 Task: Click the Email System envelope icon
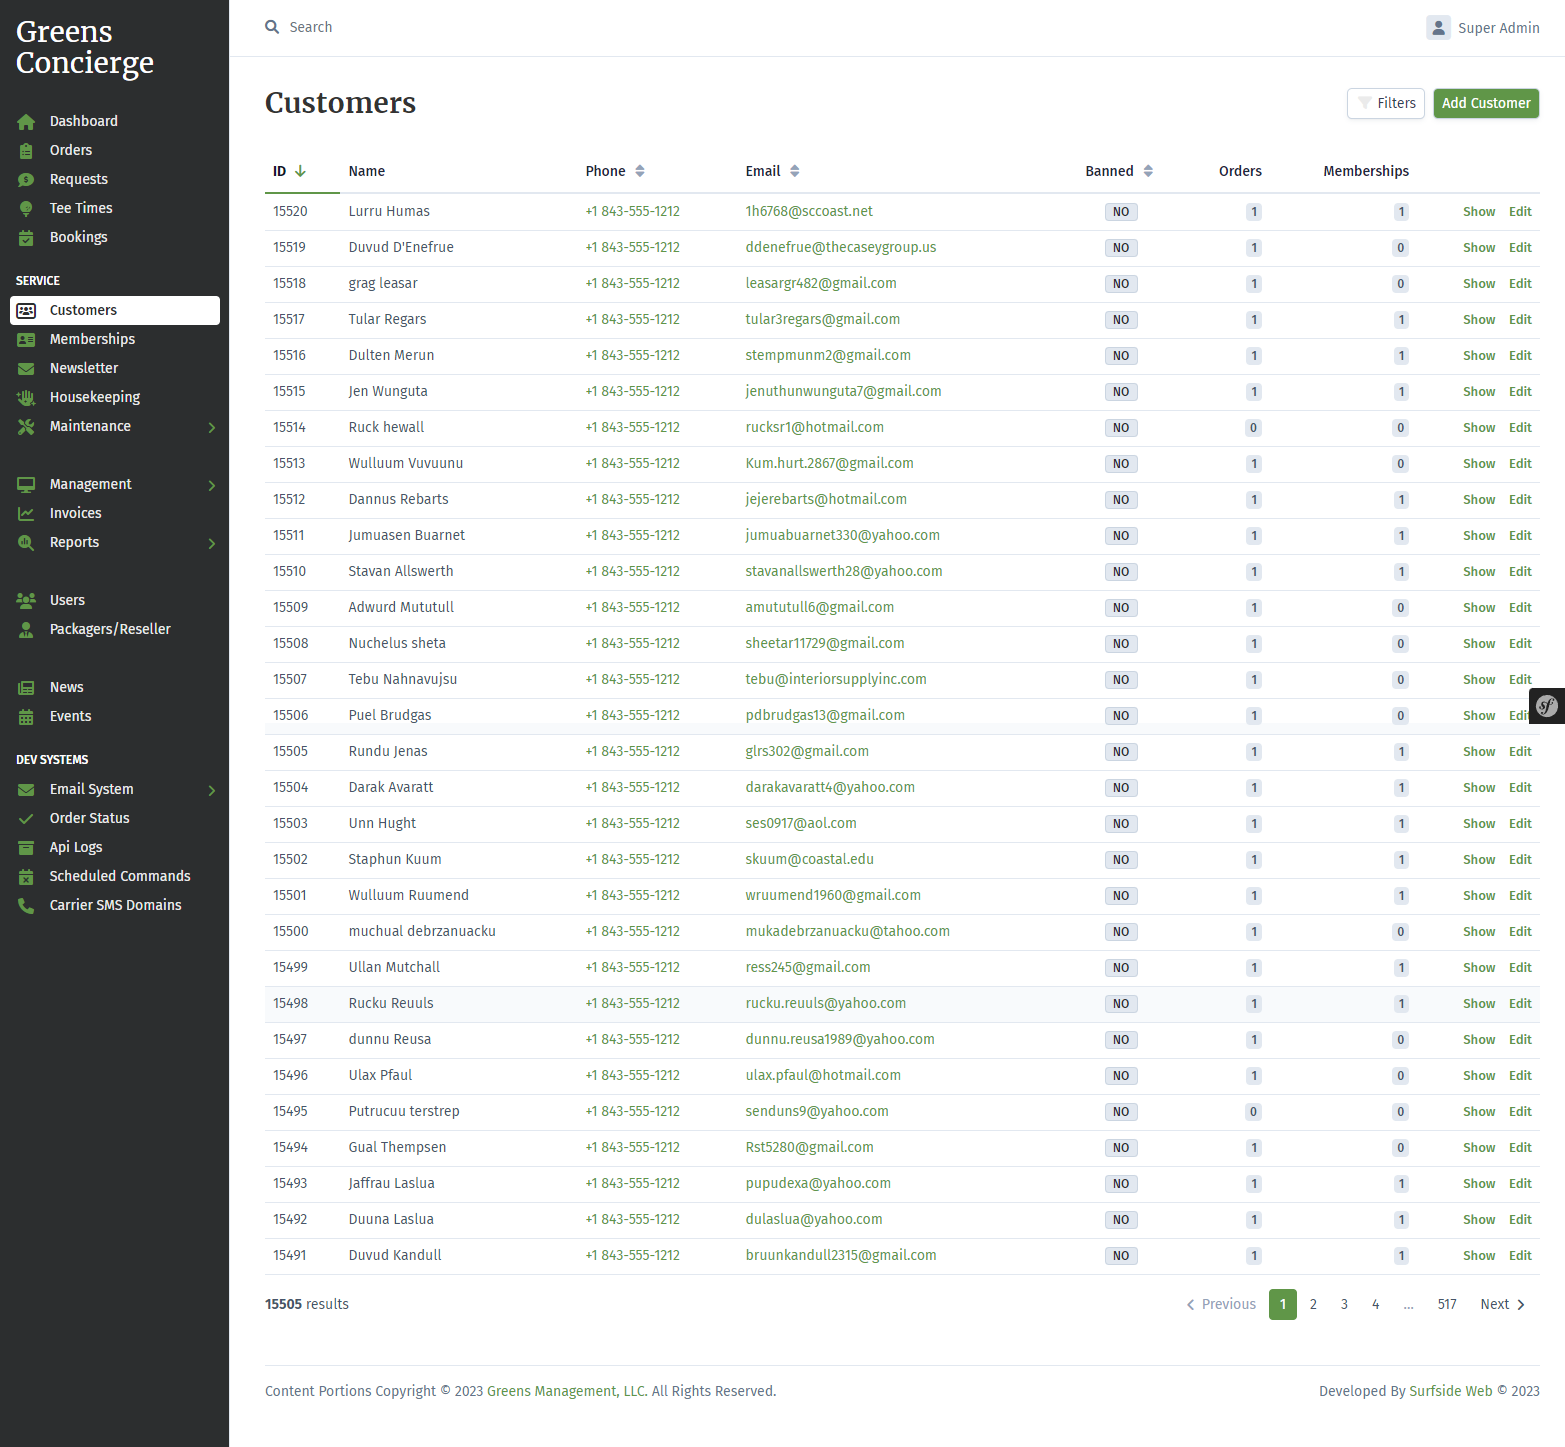(x=26, y=789)
